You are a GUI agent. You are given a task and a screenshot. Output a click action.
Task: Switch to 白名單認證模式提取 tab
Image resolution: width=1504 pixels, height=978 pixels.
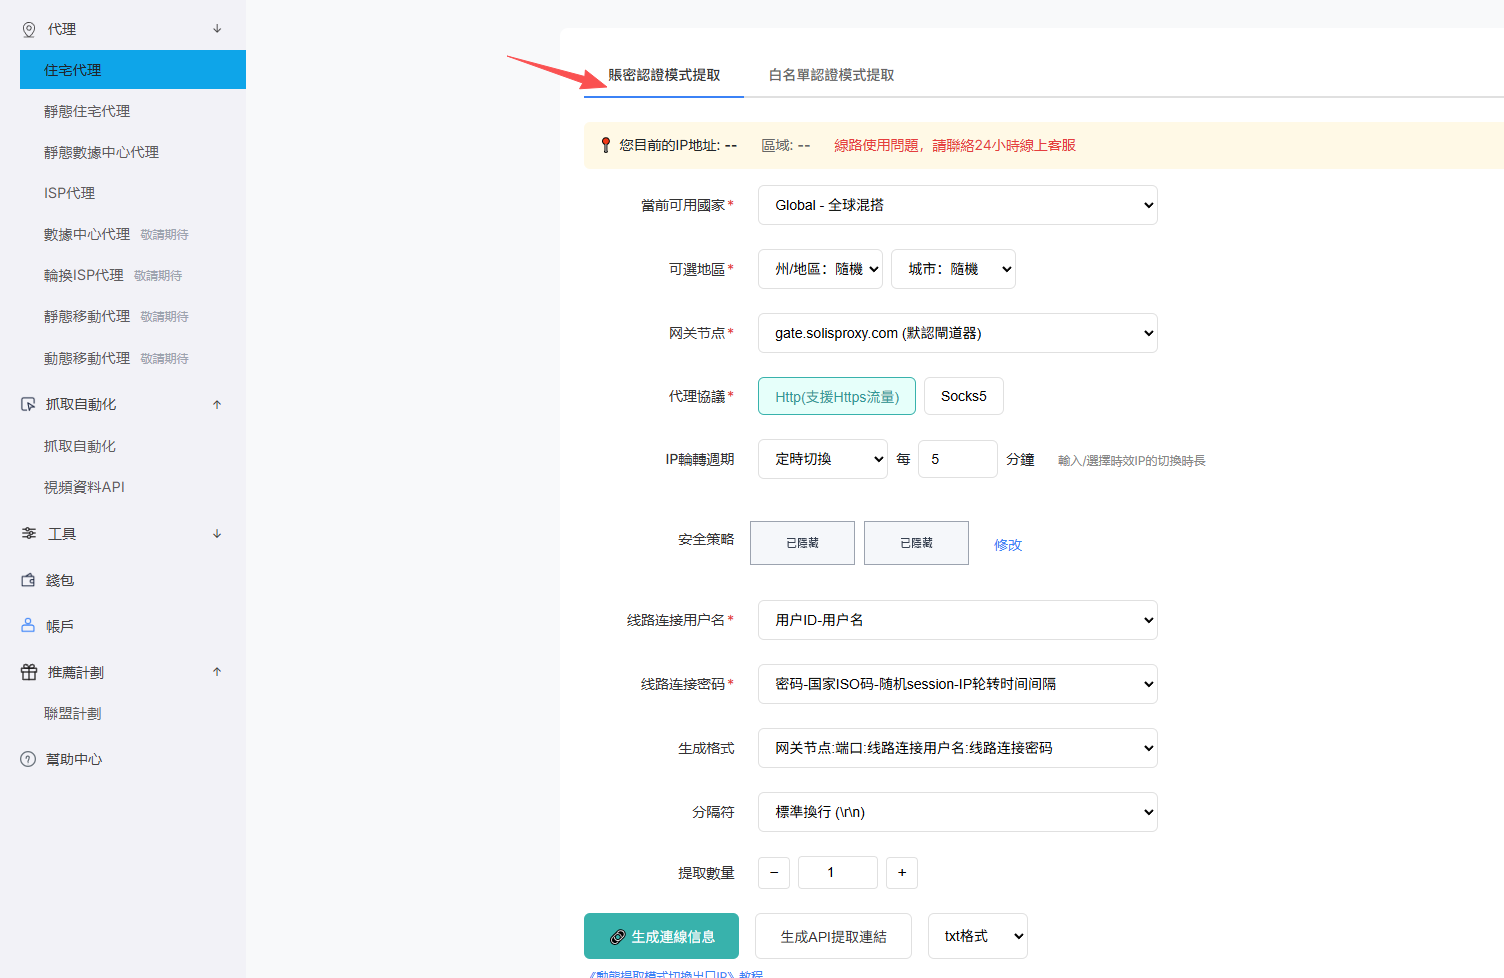(831, 75)
